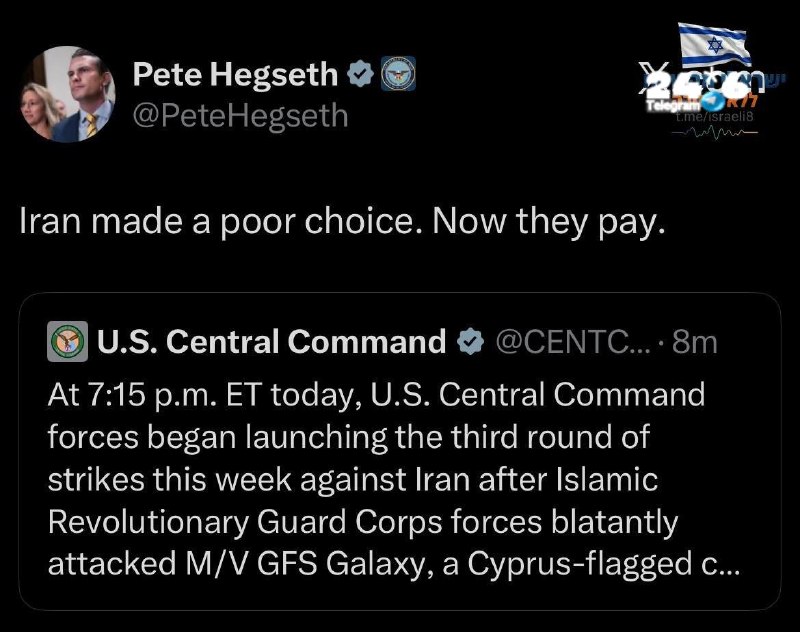This screenshot has width=800, height=632.
Task: Open the quoted CENTCOM post body text
Action: point(393,479)
